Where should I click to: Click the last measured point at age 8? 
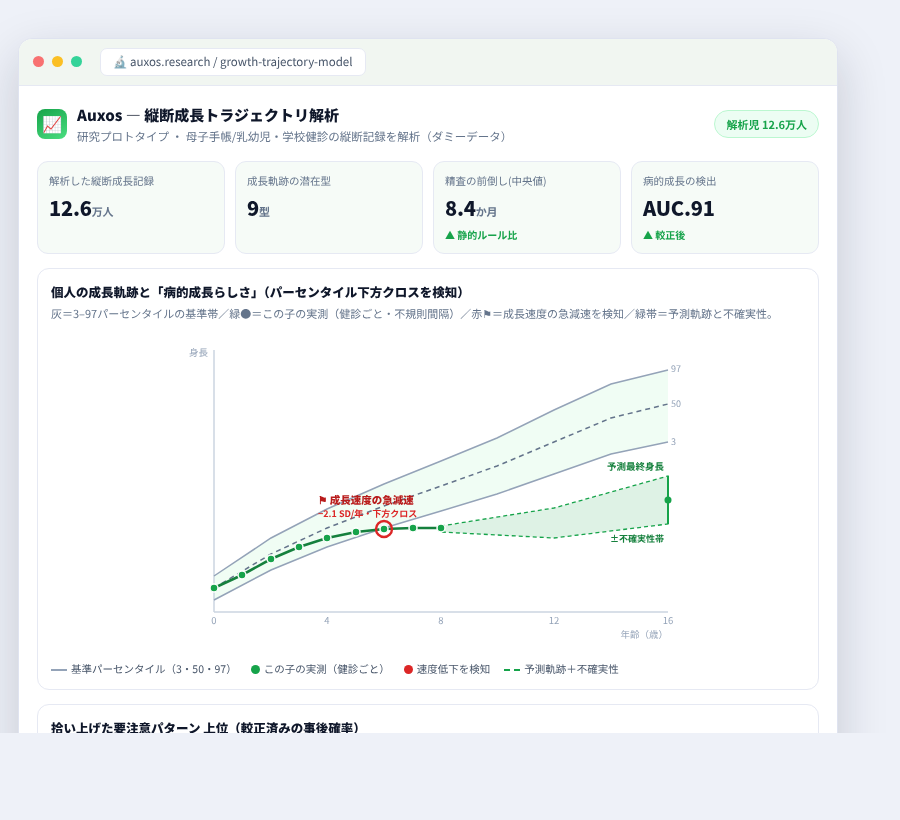point(441,528)
